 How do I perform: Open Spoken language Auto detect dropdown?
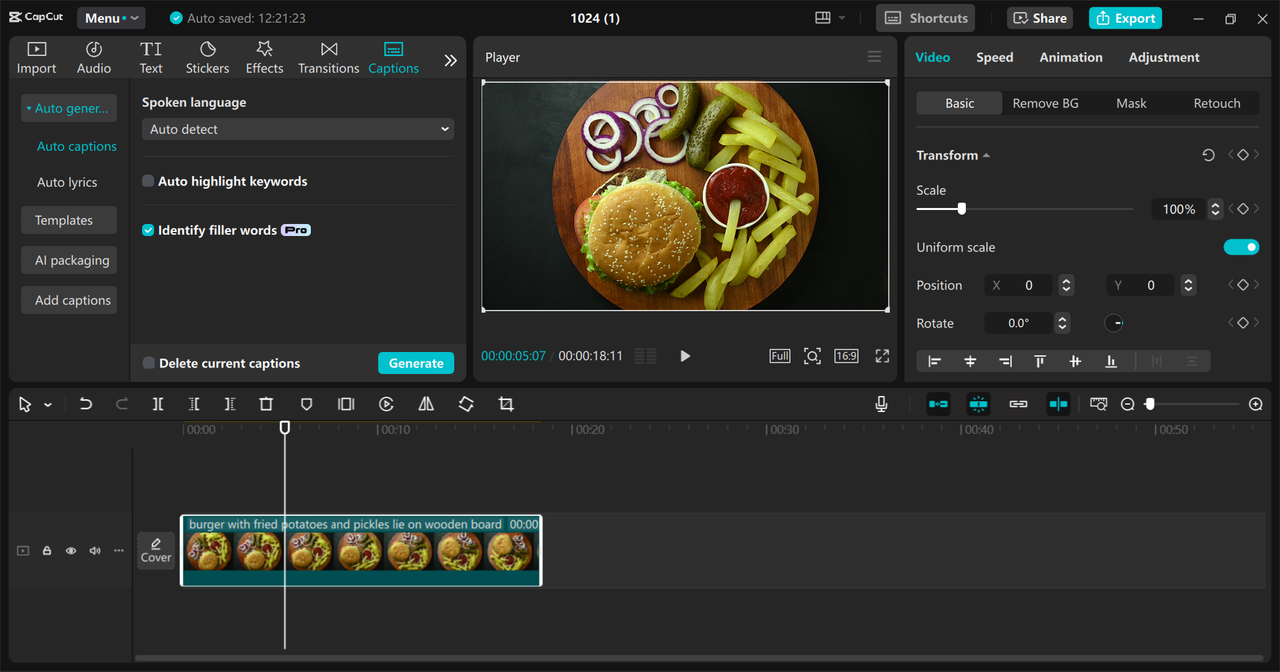[x=298, y=129]
